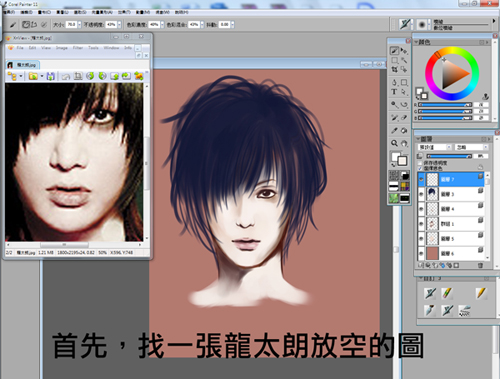This screenshot has height=379, width=500.
Task: Open the Edit menu in XnView
Action: 32,48
